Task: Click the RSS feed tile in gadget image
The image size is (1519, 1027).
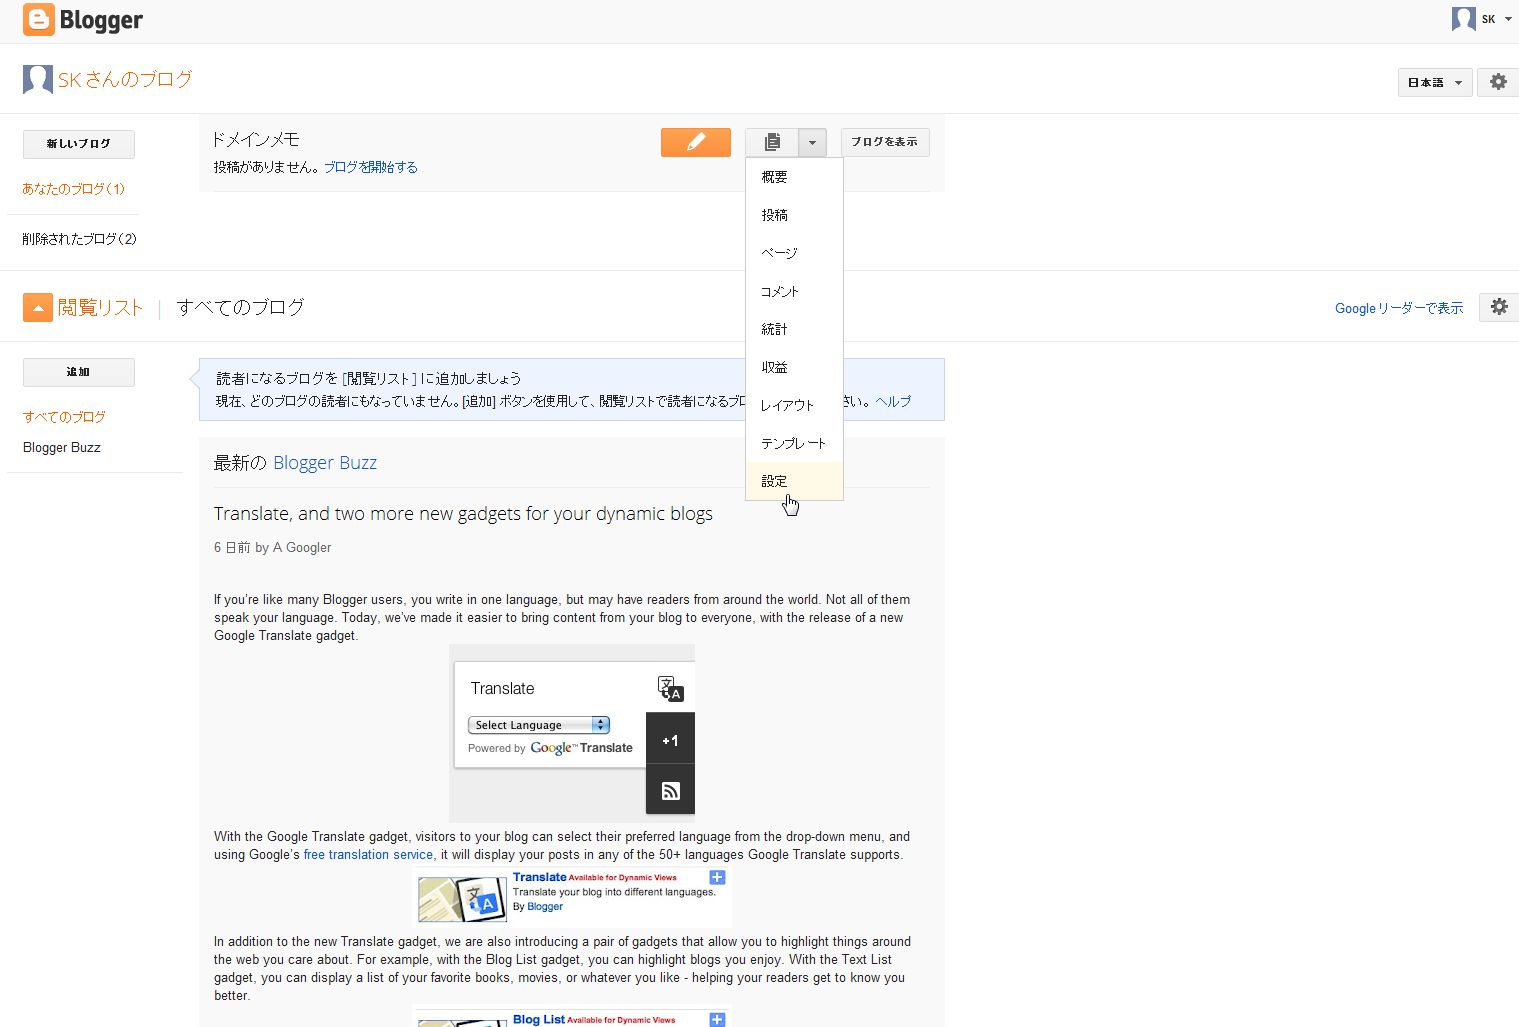Action: pos(670,791)
